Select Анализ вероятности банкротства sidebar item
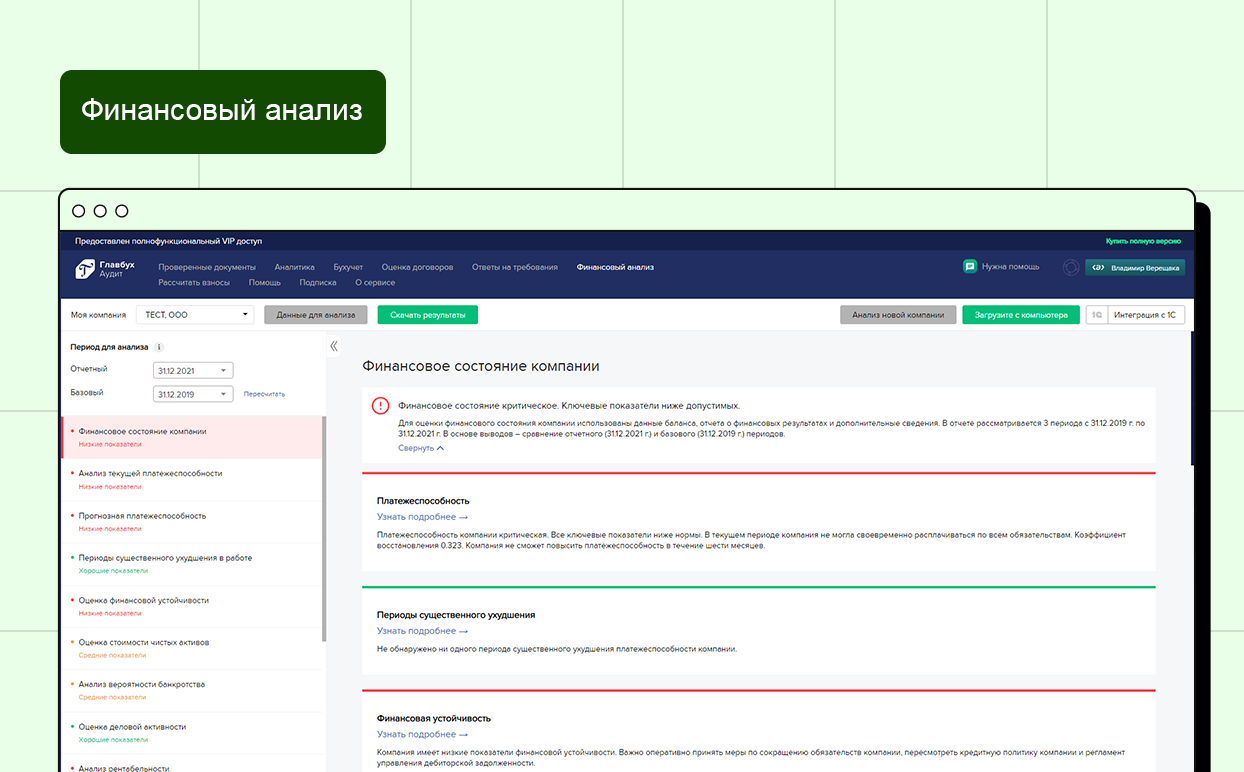This screenshot has height=772, width=1244. [x=192, y=690]
